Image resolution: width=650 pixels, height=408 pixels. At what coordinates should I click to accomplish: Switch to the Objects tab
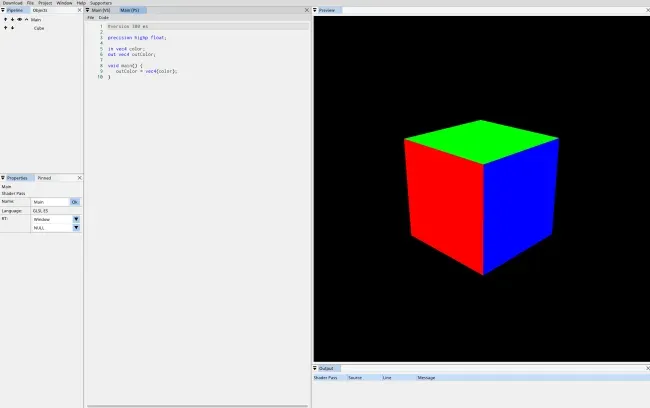(x=40, y=10)
